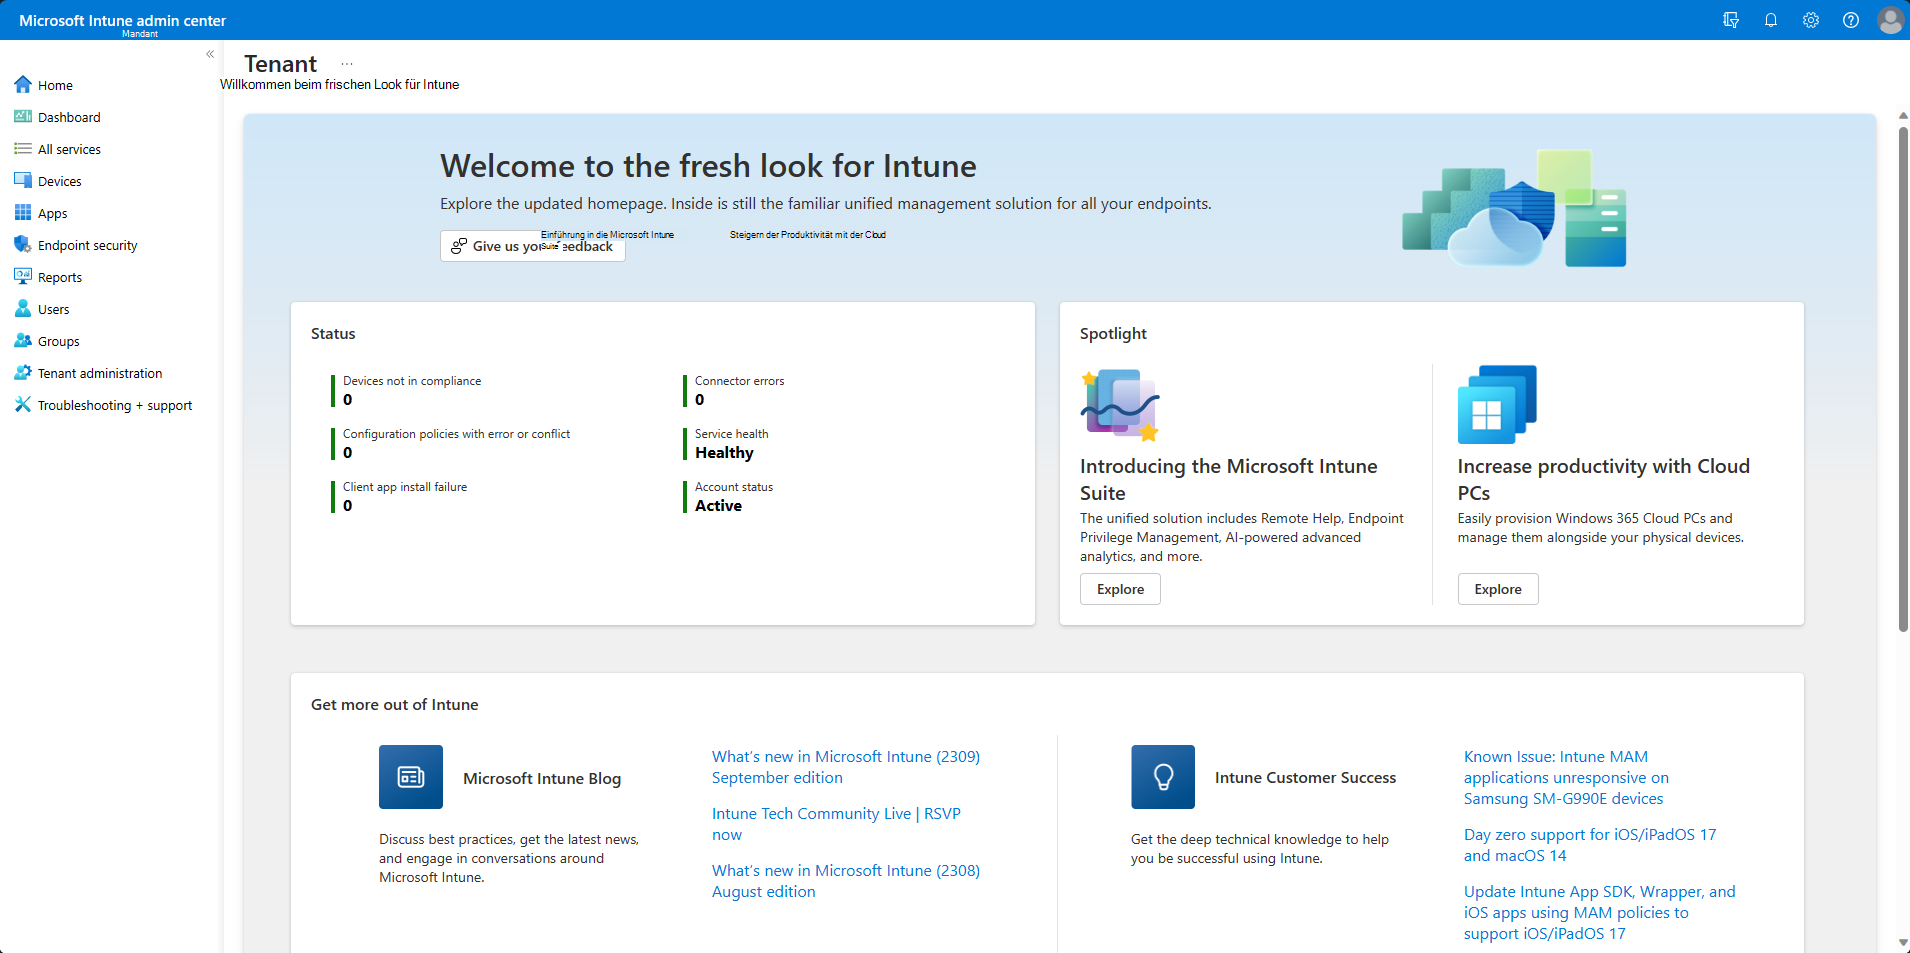
Task: Open the notifications bell
Action: 1770,20
